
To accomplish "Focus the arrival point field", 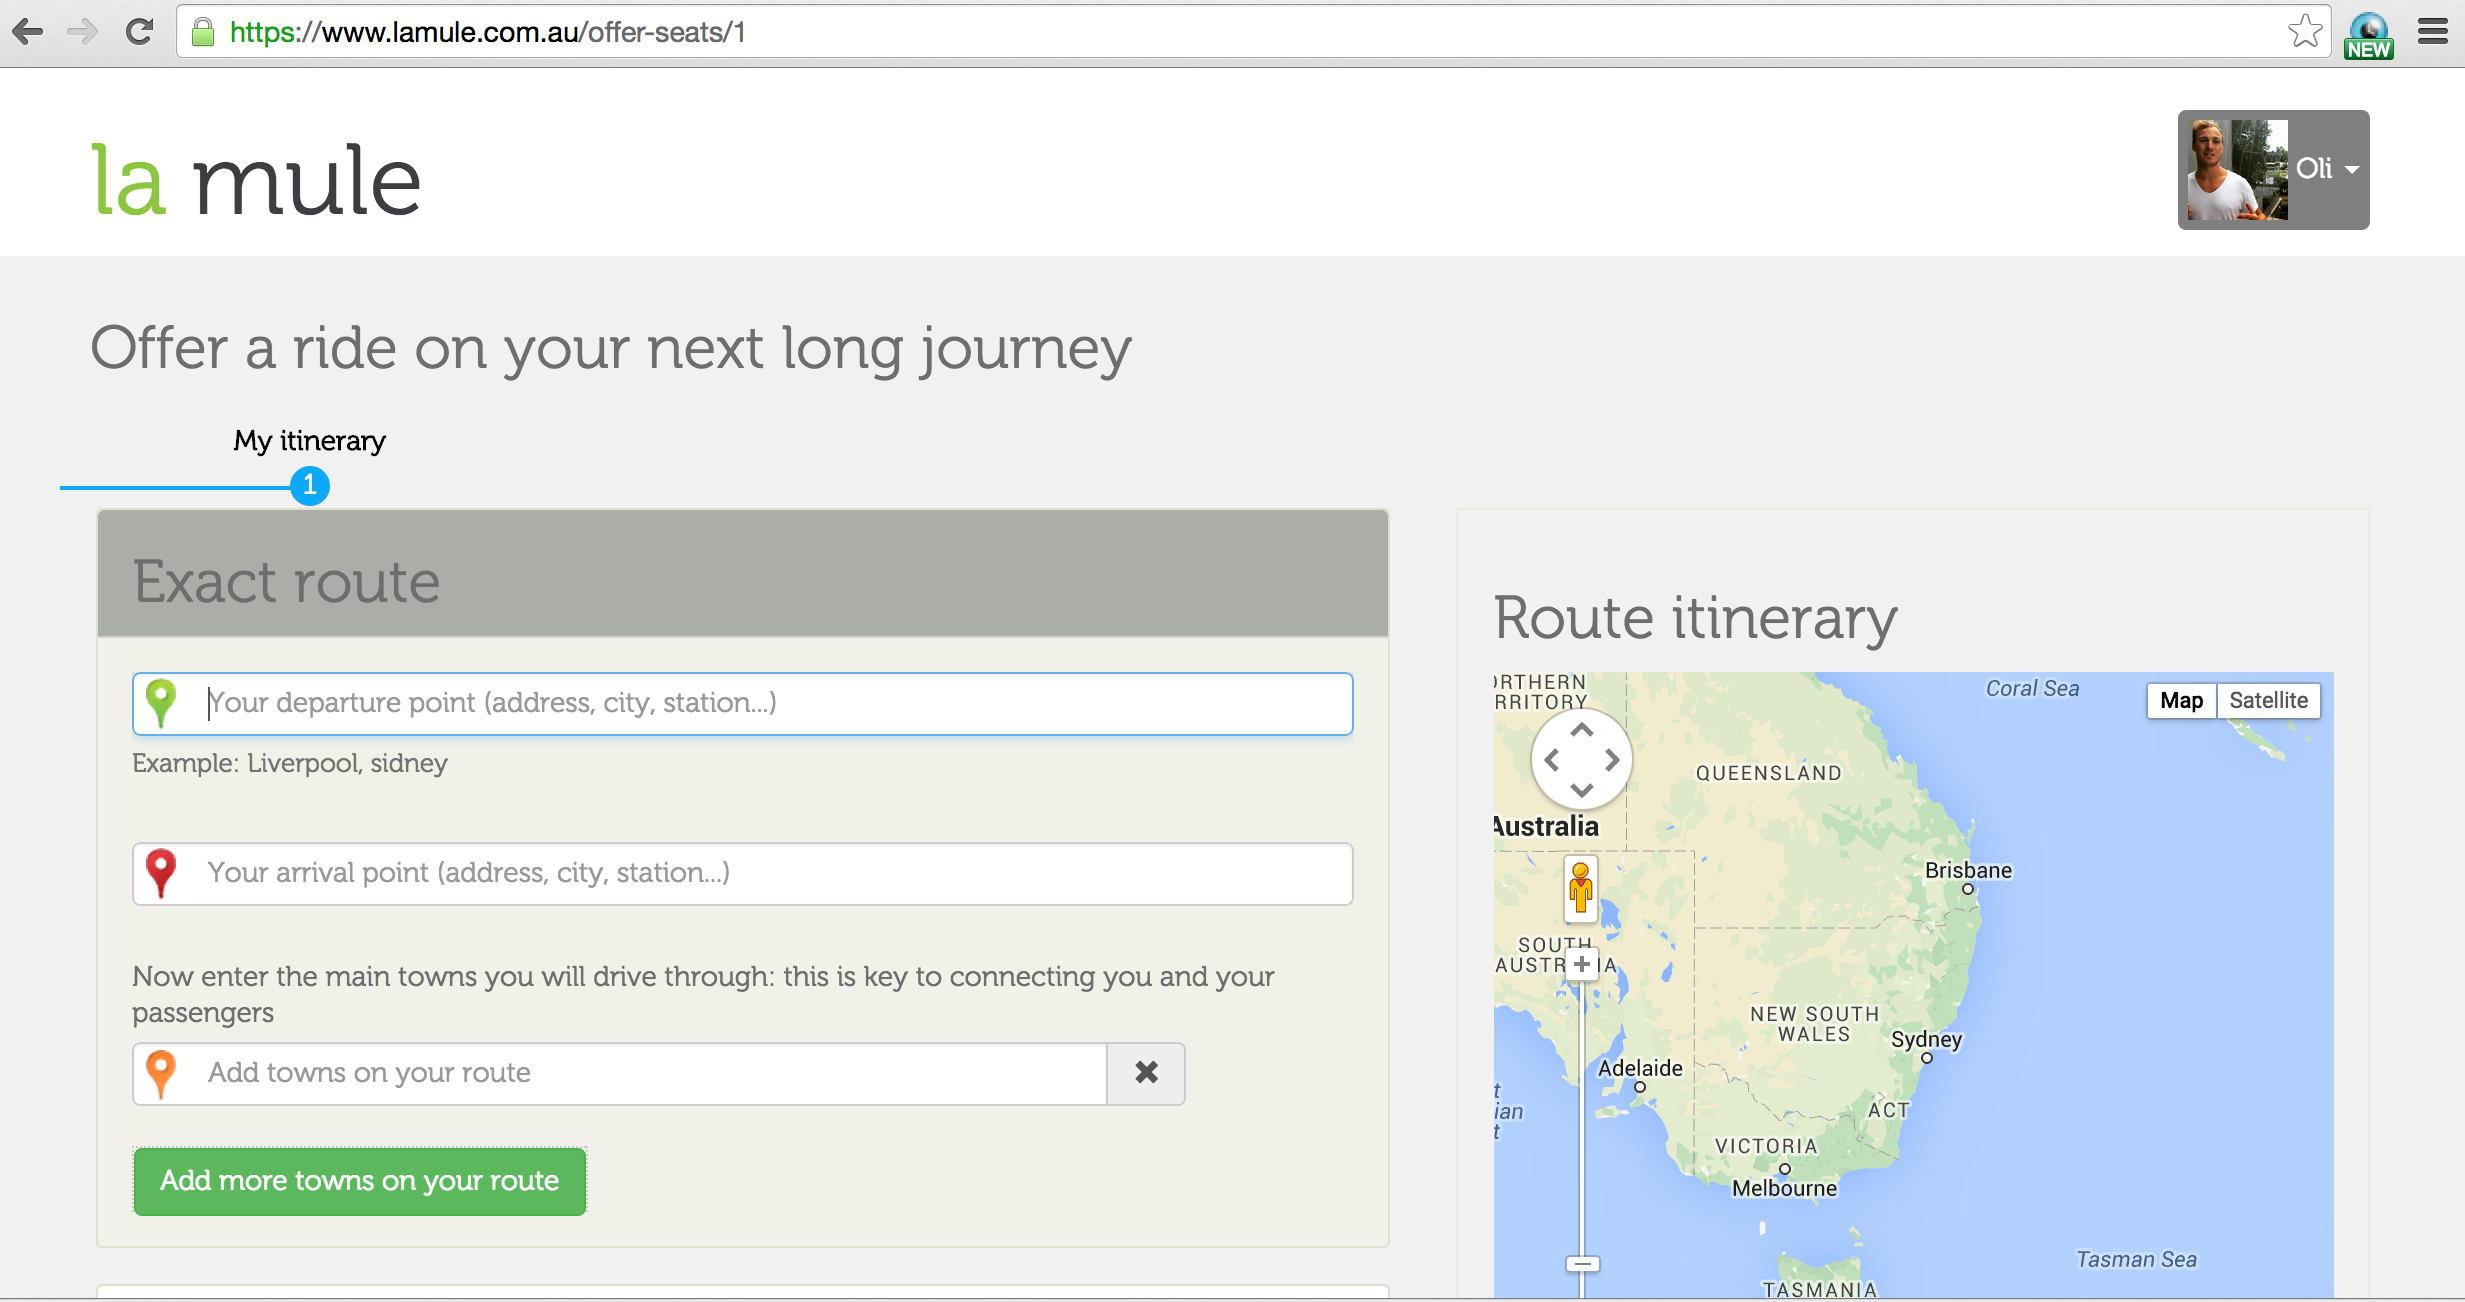I will [743, 873].
